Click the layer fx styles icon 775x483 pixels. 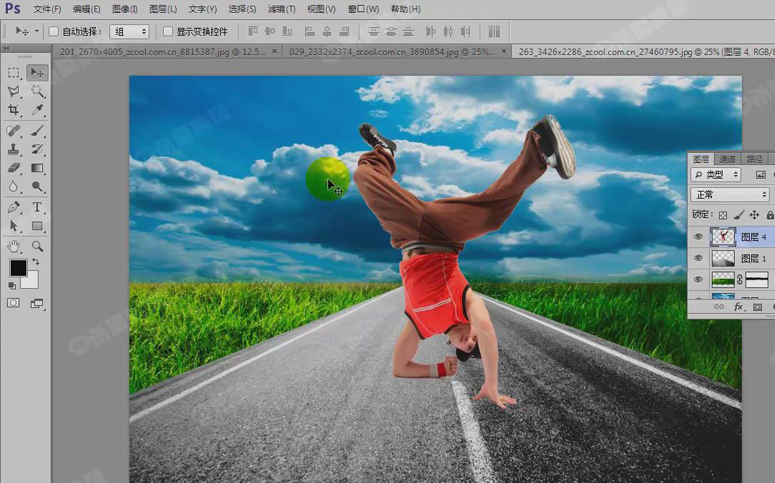coord(739,307)
